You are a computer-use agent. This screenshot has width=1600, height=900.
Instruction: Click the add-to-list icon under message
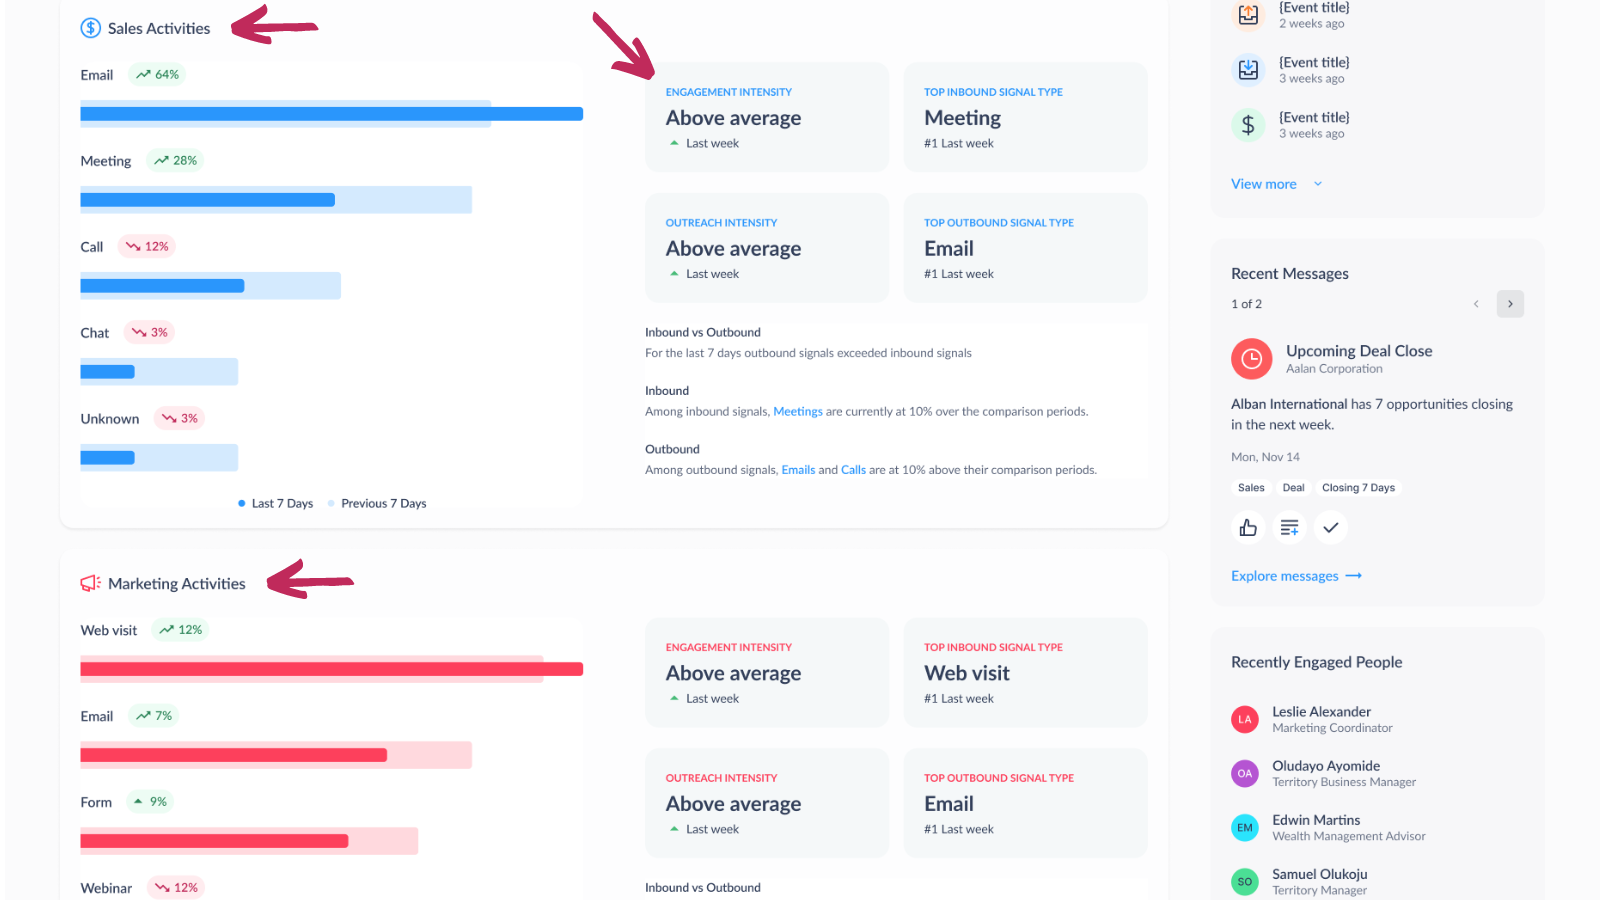1289,528
